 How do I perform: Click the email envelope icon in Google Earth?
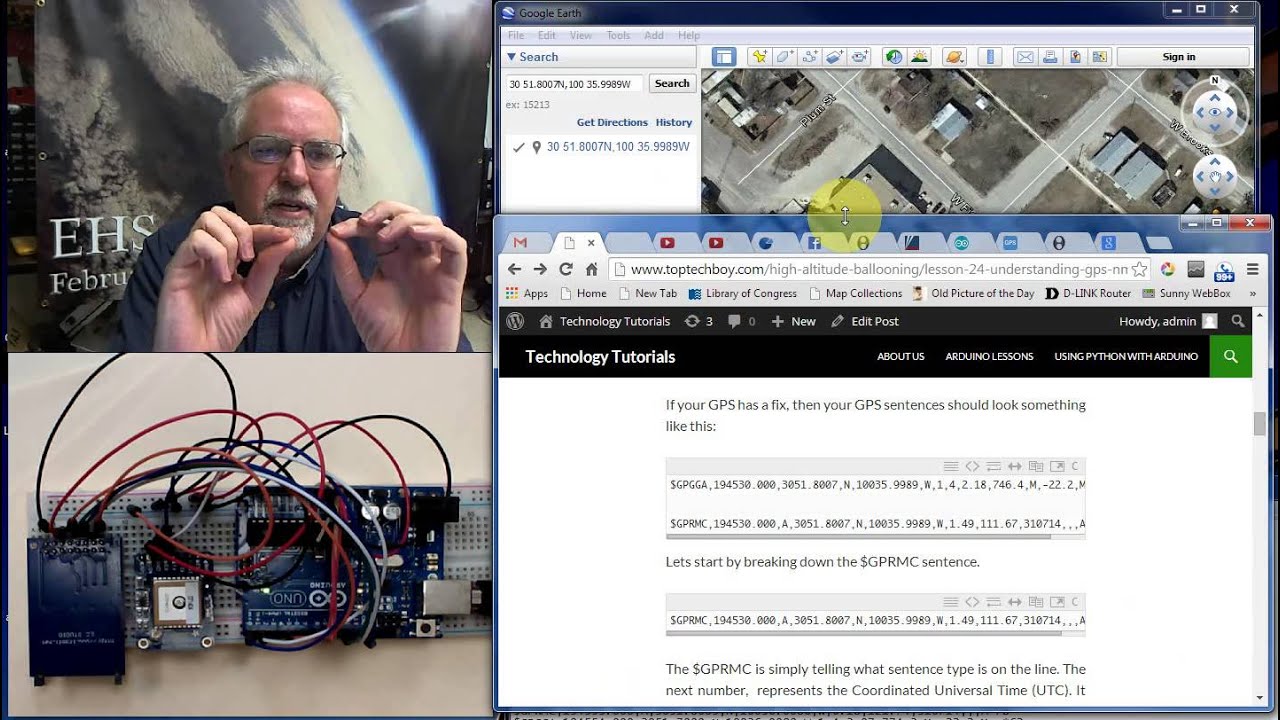[x=1025, y=57]
